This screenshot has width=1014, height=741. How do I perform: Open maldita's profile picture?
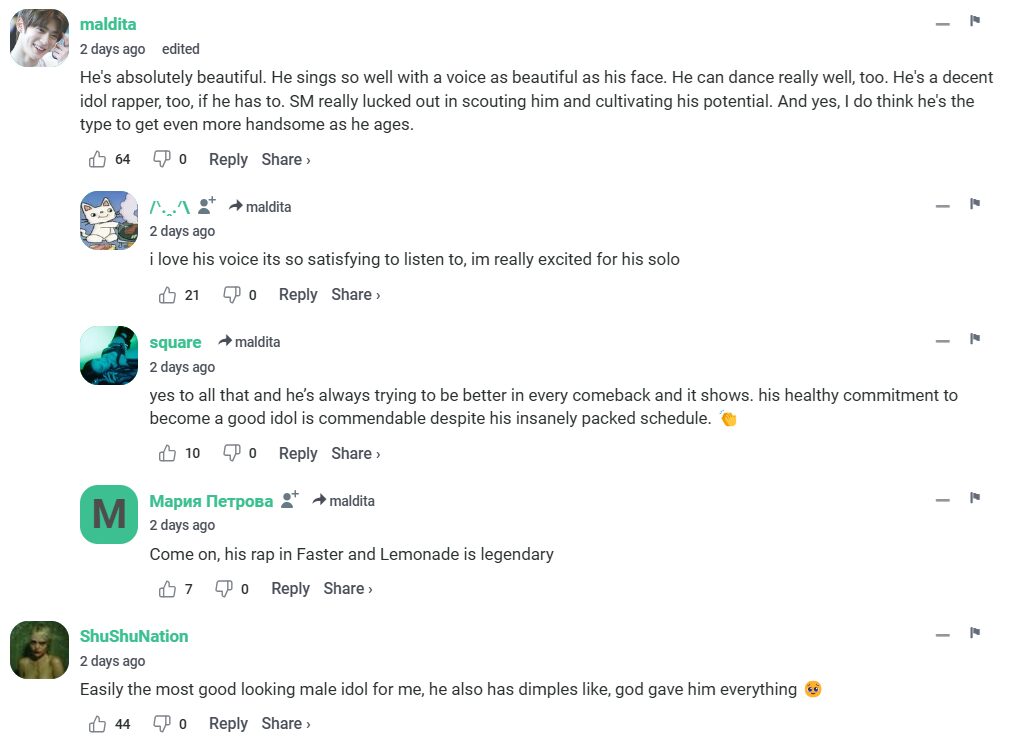(x=39, y=38)
